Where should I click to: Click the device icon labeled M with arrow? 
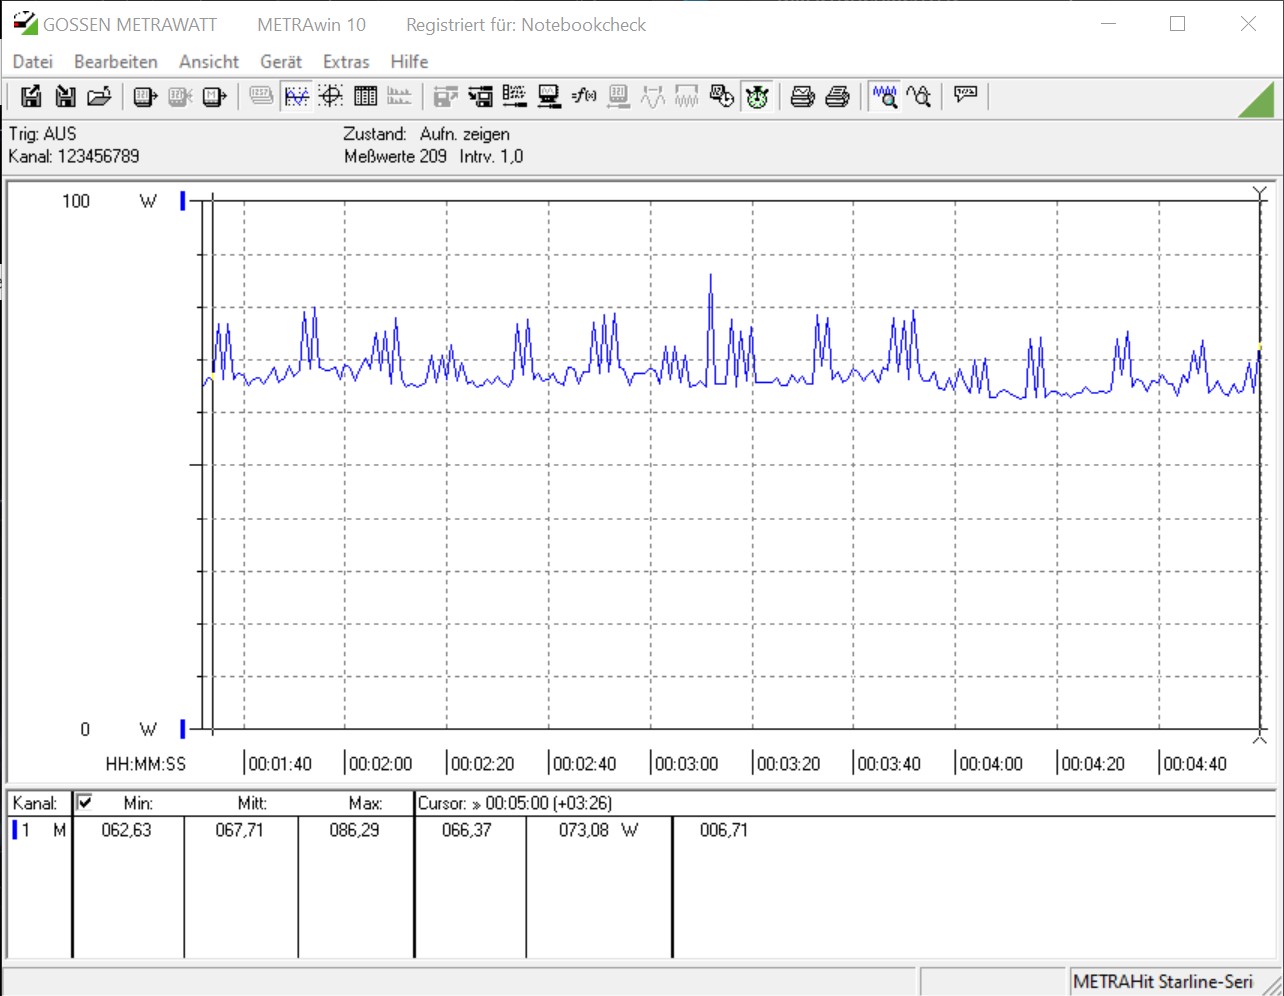point(214,96)
